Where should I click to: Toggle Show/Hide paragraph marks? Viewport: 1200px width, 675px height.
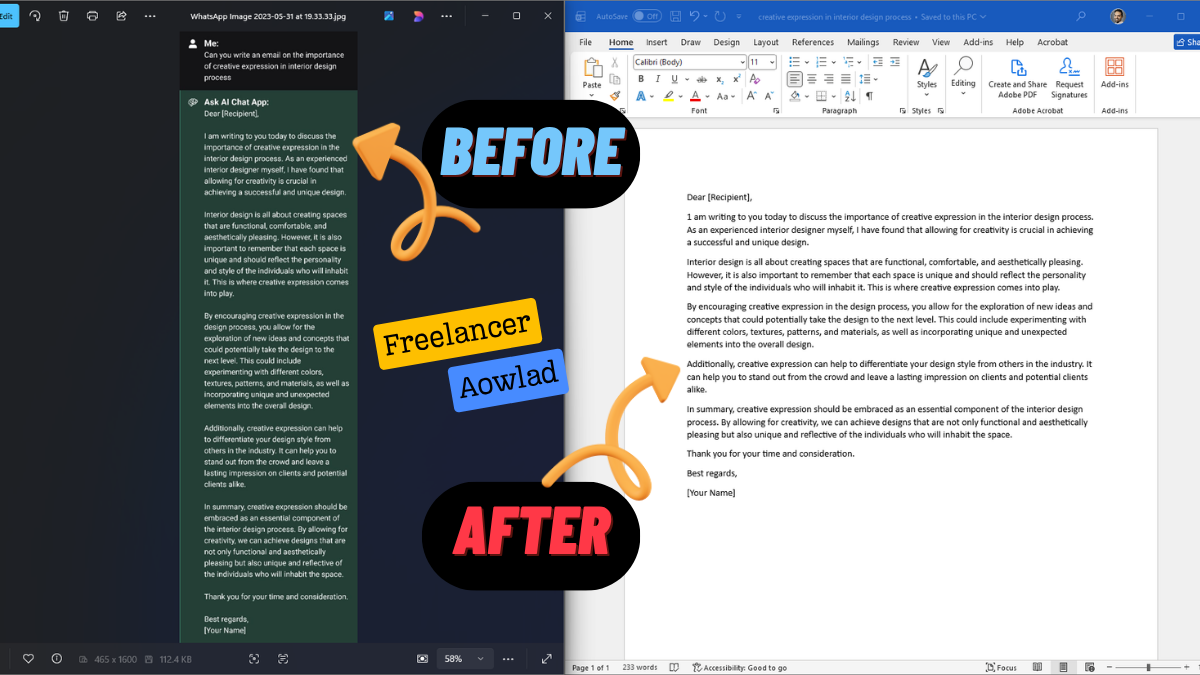(x=868, y=96)
